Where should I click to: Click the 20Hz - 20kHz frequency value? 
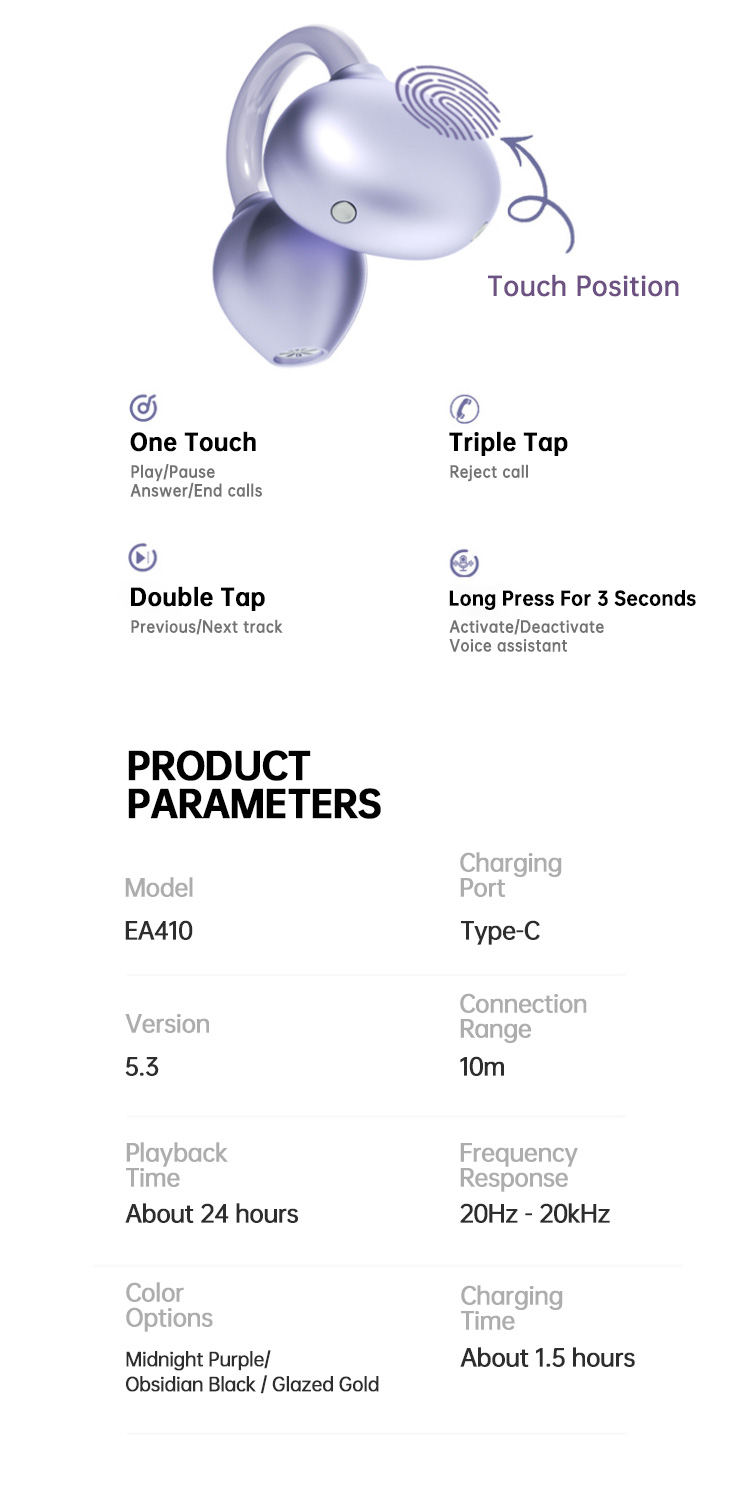point(534,1214)
